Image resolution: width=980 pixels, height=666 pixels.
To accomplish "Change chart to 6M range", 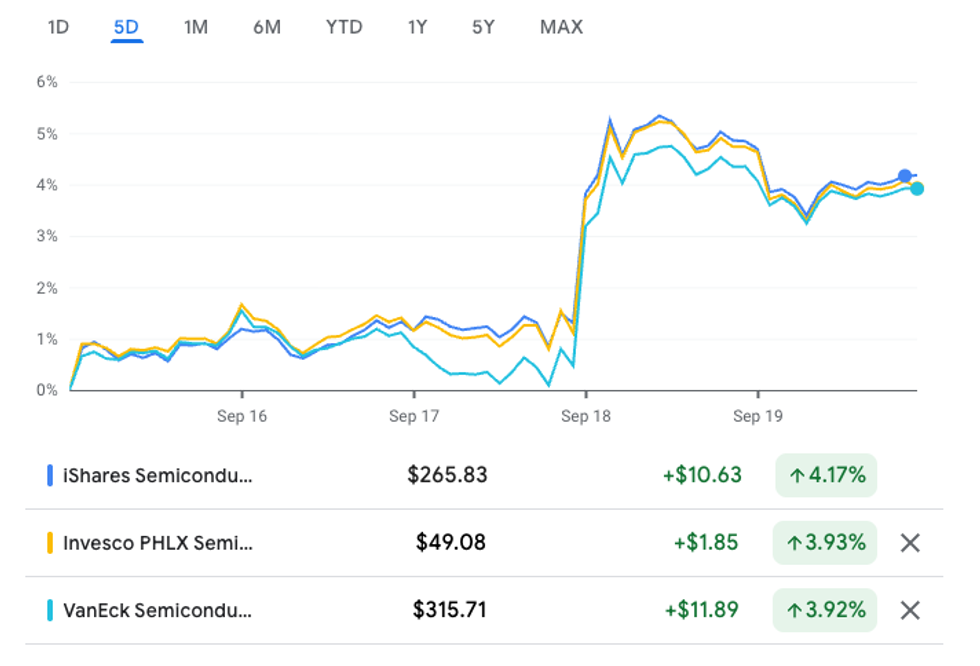I will [x=267, y=27].
